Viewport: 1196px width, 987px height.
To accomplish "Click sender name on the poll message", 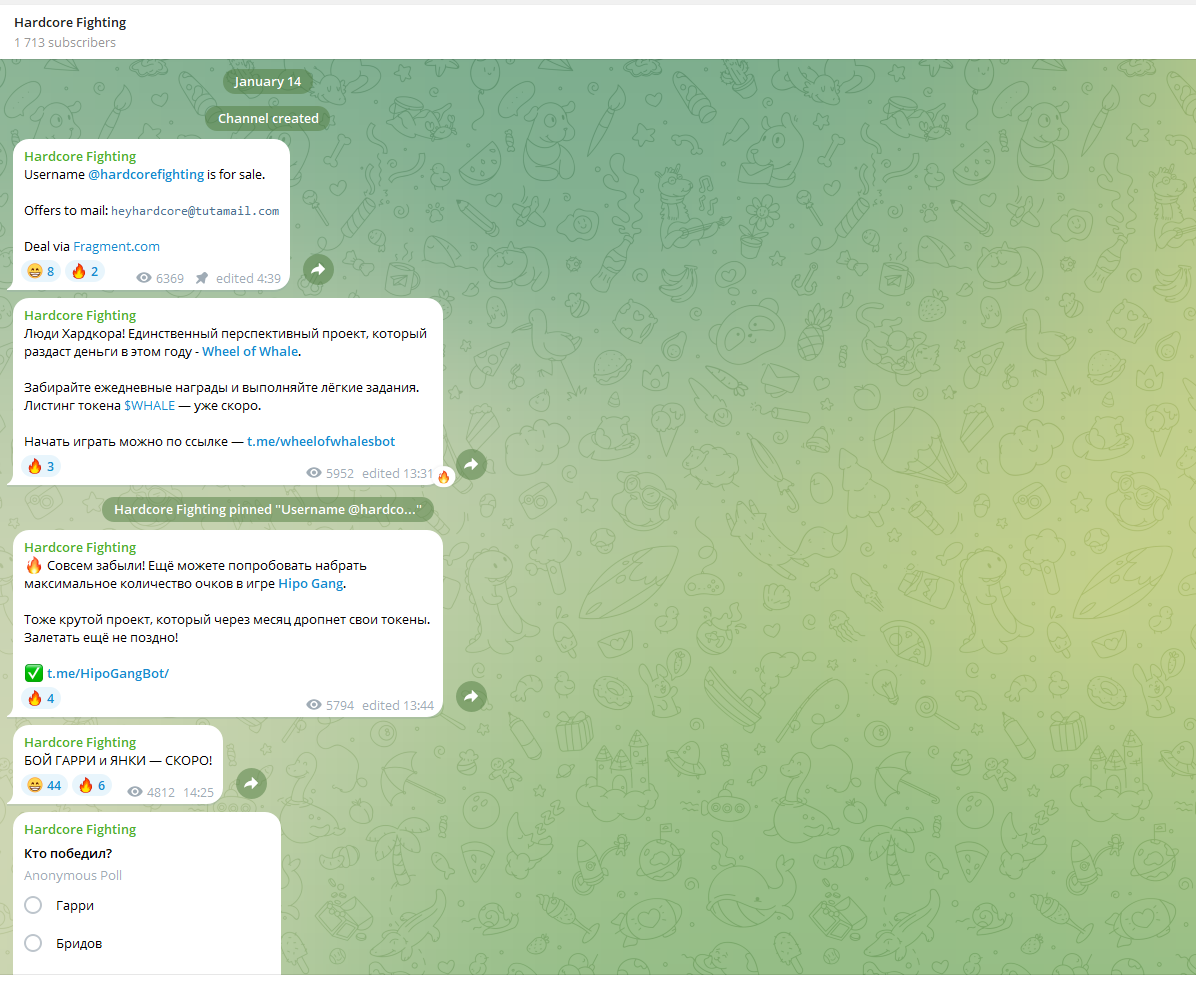I will [80, 829].
